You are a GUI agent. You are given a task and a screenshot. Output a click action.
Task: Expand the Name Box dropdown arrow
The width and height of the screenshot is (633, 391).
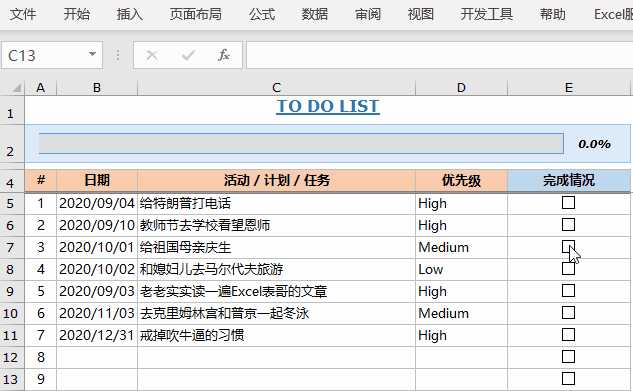(92, 54)
